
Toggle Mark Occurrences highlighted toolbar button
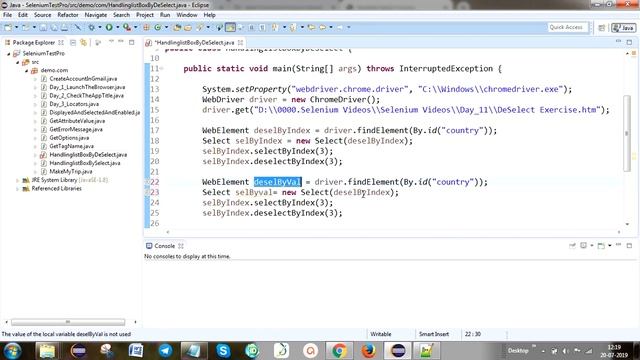[230, 27]
